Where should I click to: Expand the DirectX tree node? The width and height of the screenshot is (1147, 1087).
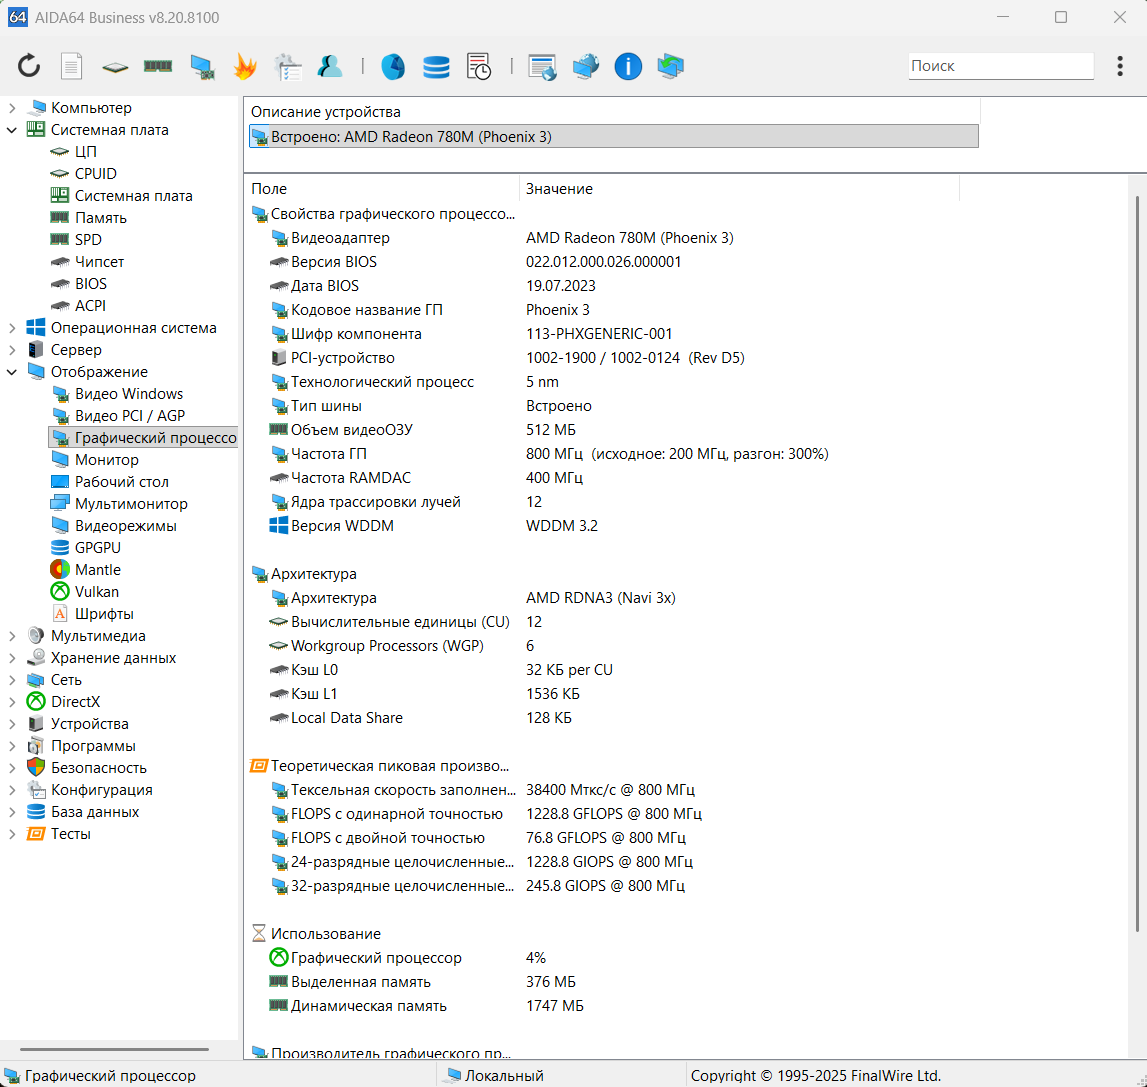pyautogui.click(x=12, y=702)
